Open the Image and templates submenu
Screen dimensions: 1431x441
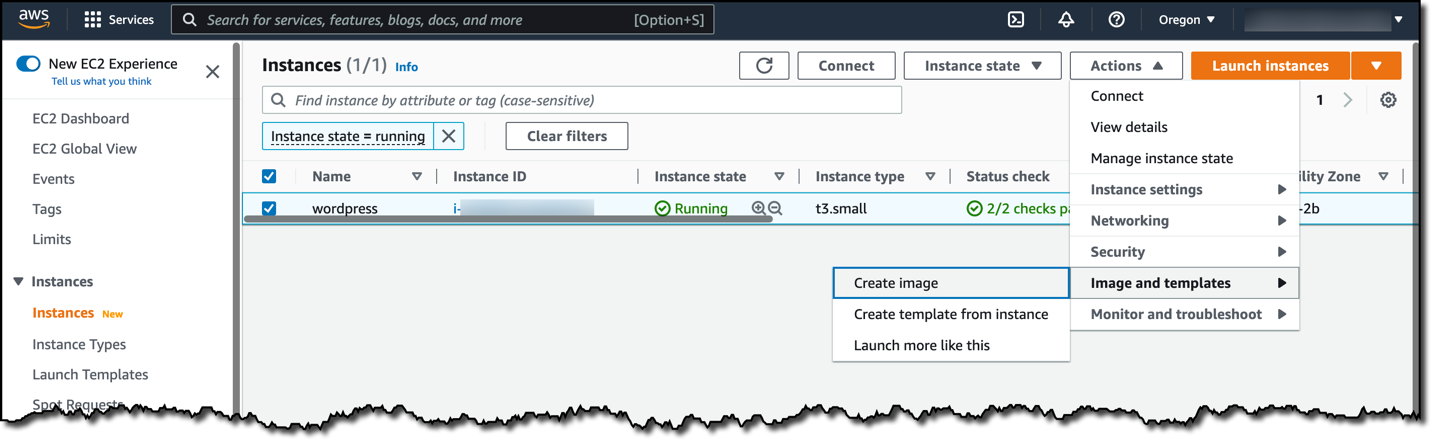[1184, 283]
